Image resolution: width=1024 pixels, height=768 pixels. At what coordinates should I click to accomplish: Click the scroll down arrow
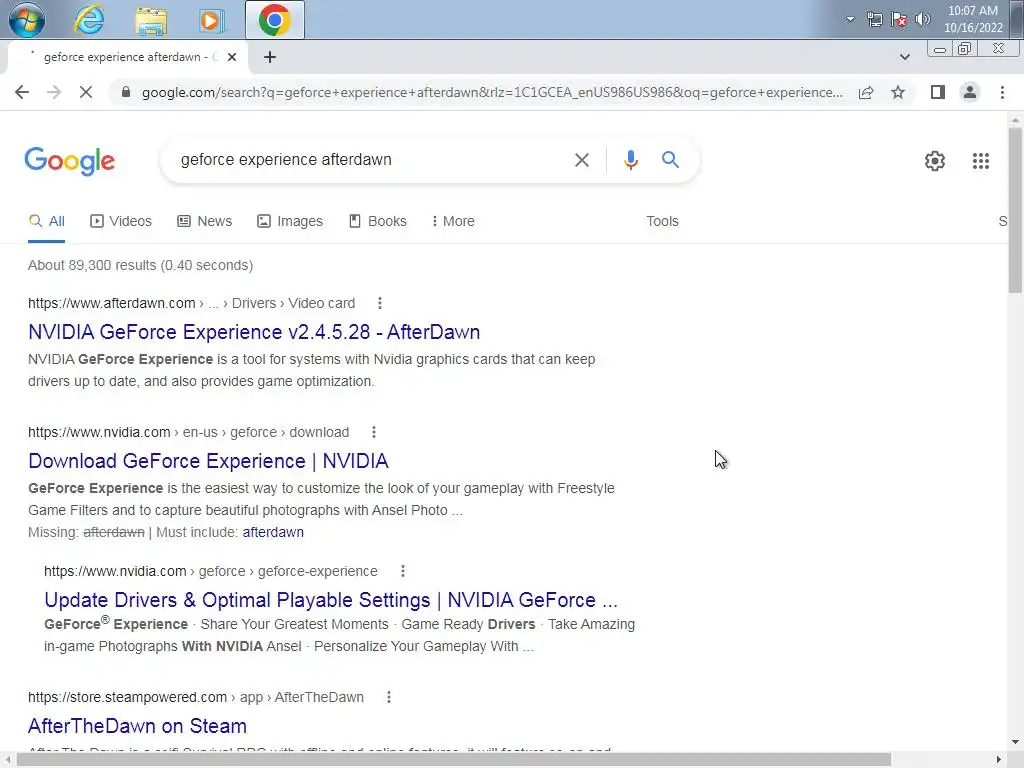pos(1015,742)
